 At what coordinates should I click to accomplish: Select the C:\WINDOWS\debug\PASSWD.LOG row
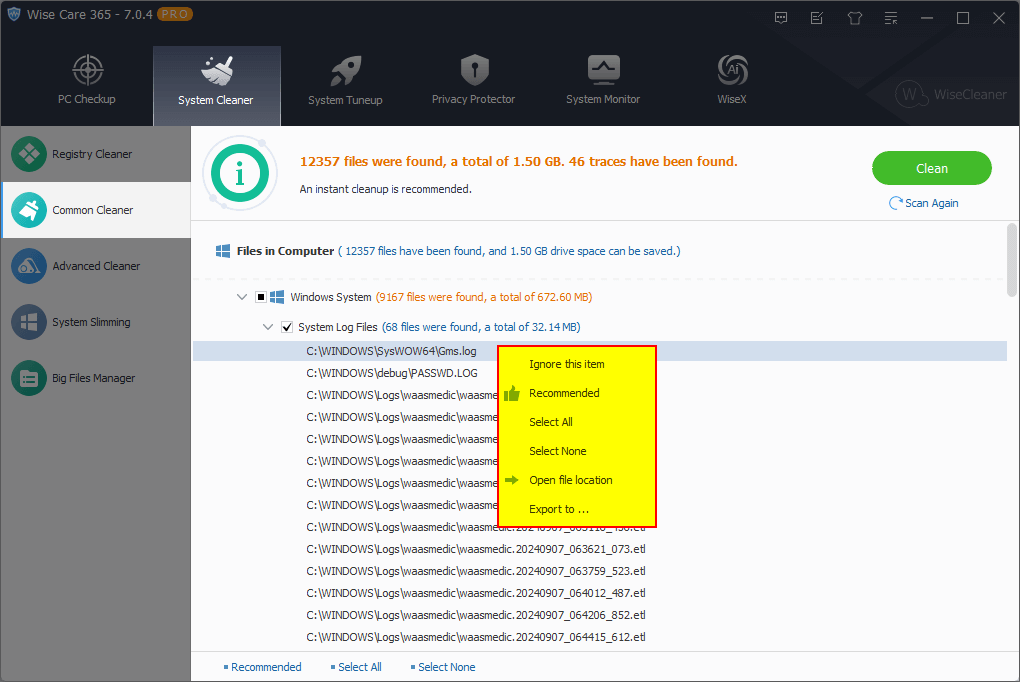[x=392, y=373]
